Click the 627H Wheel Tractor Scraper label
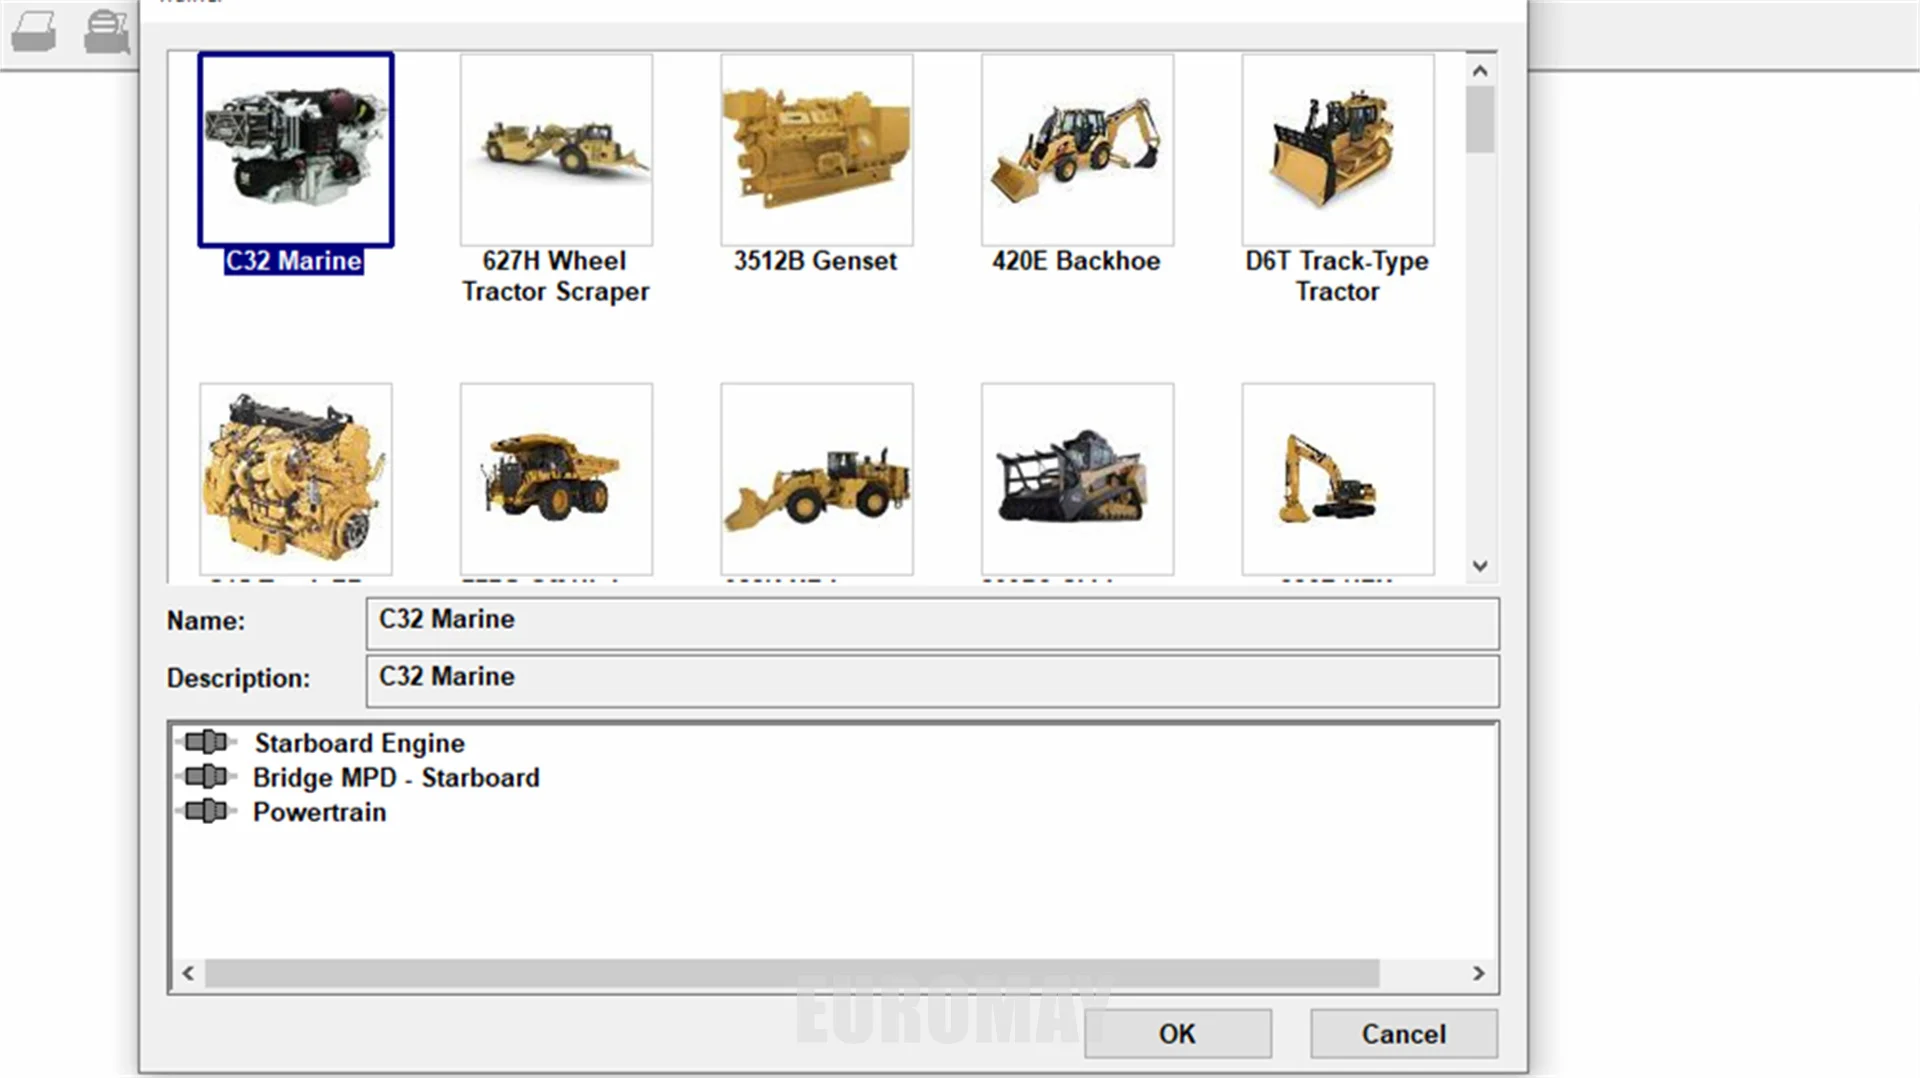 pyautogui.click(x=556, y=276)
